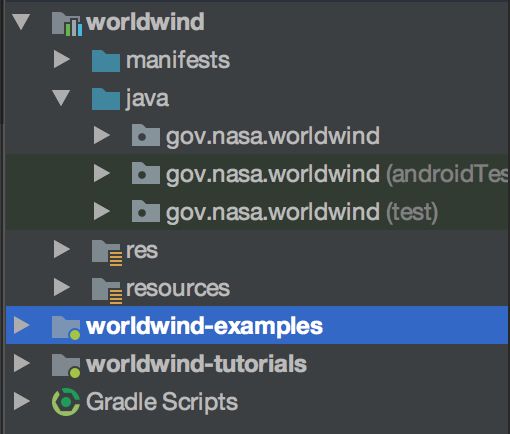Viewport: 510px width, 434px height.
Task: Select the resources folder label
Action: pyautogui.click(x=178, y=288)
